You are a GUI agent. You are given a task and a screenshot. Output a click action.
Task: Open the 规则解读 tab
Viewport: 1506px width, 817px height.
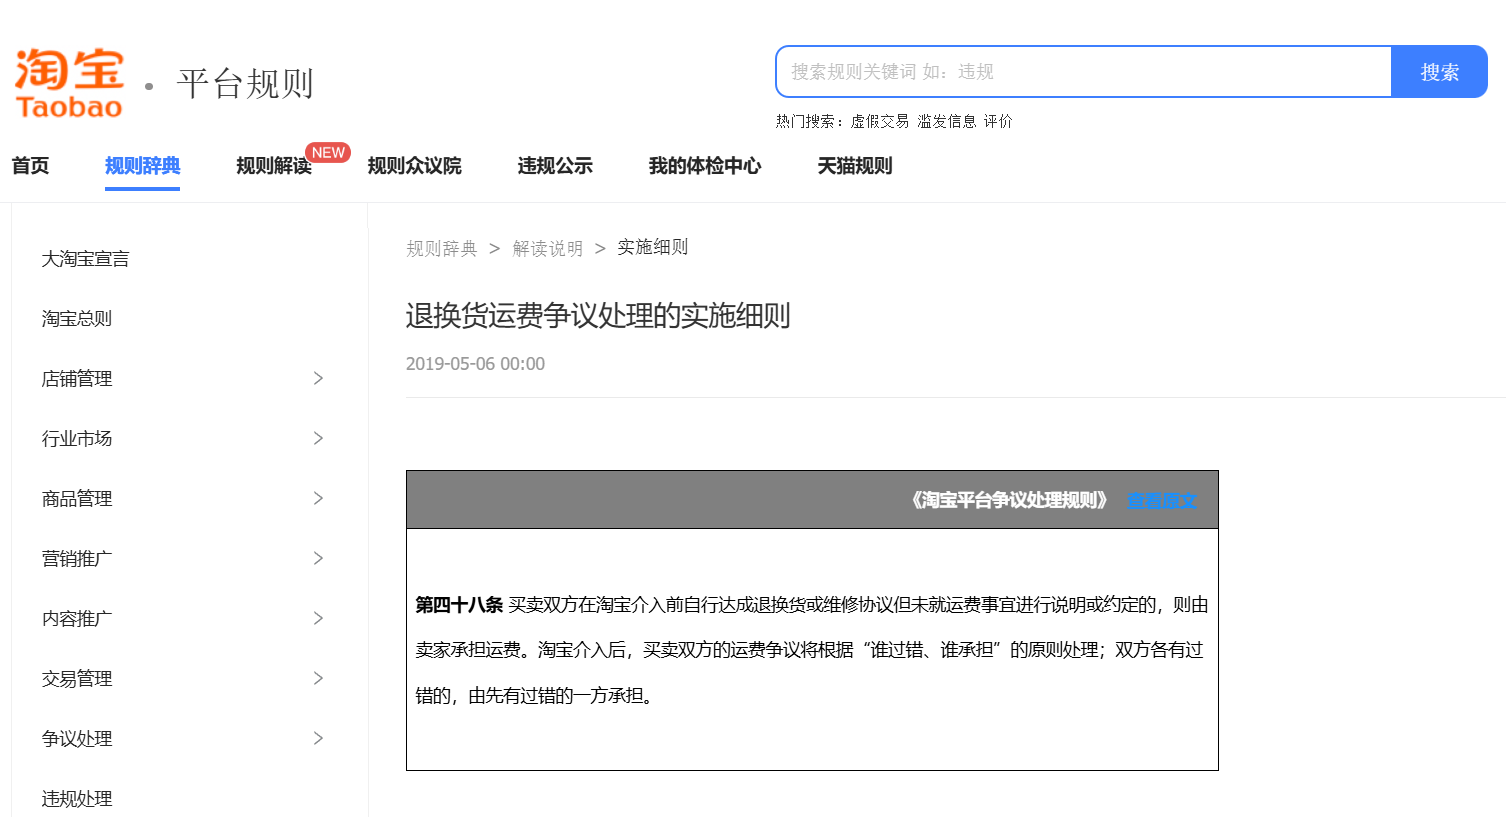pyautogui.click(x=274, y=166)
